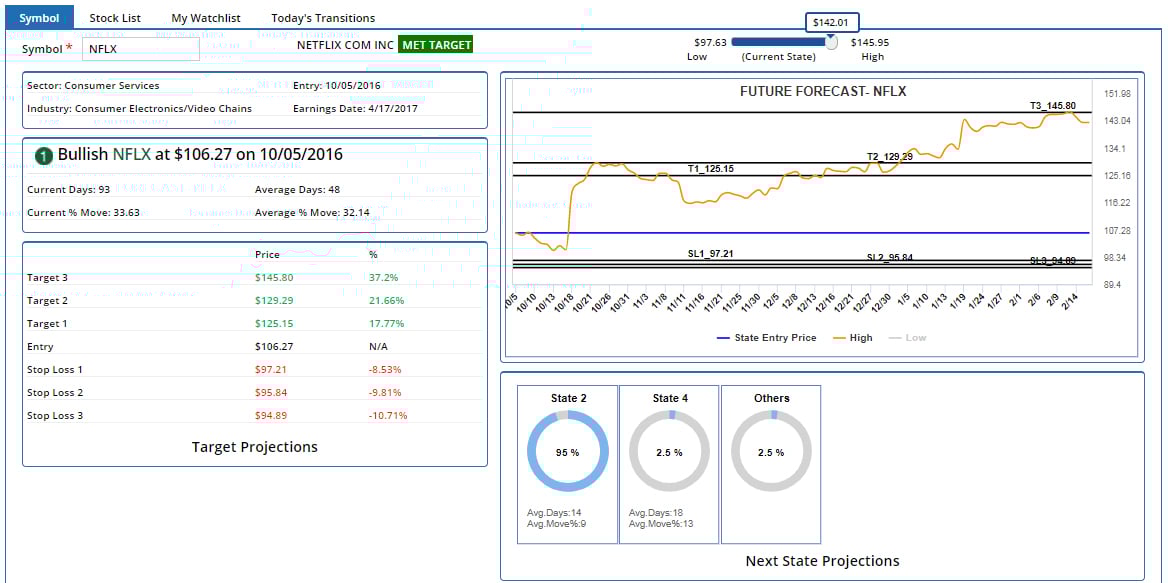
Task: Click the State 2 donut chart
Action: click(567, 452)
